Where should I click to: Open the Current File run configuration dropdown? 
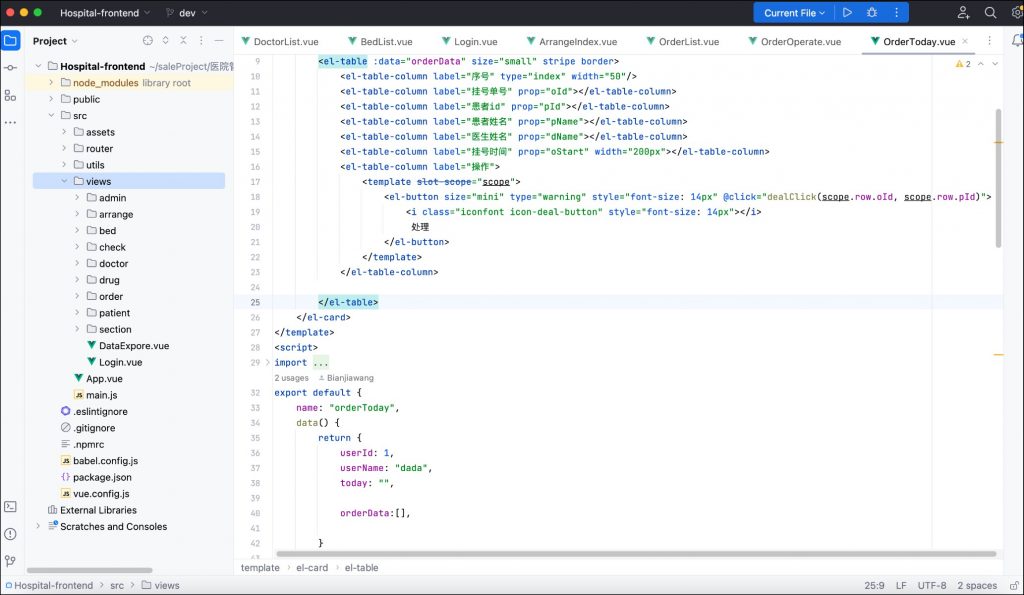coord(795,13)
